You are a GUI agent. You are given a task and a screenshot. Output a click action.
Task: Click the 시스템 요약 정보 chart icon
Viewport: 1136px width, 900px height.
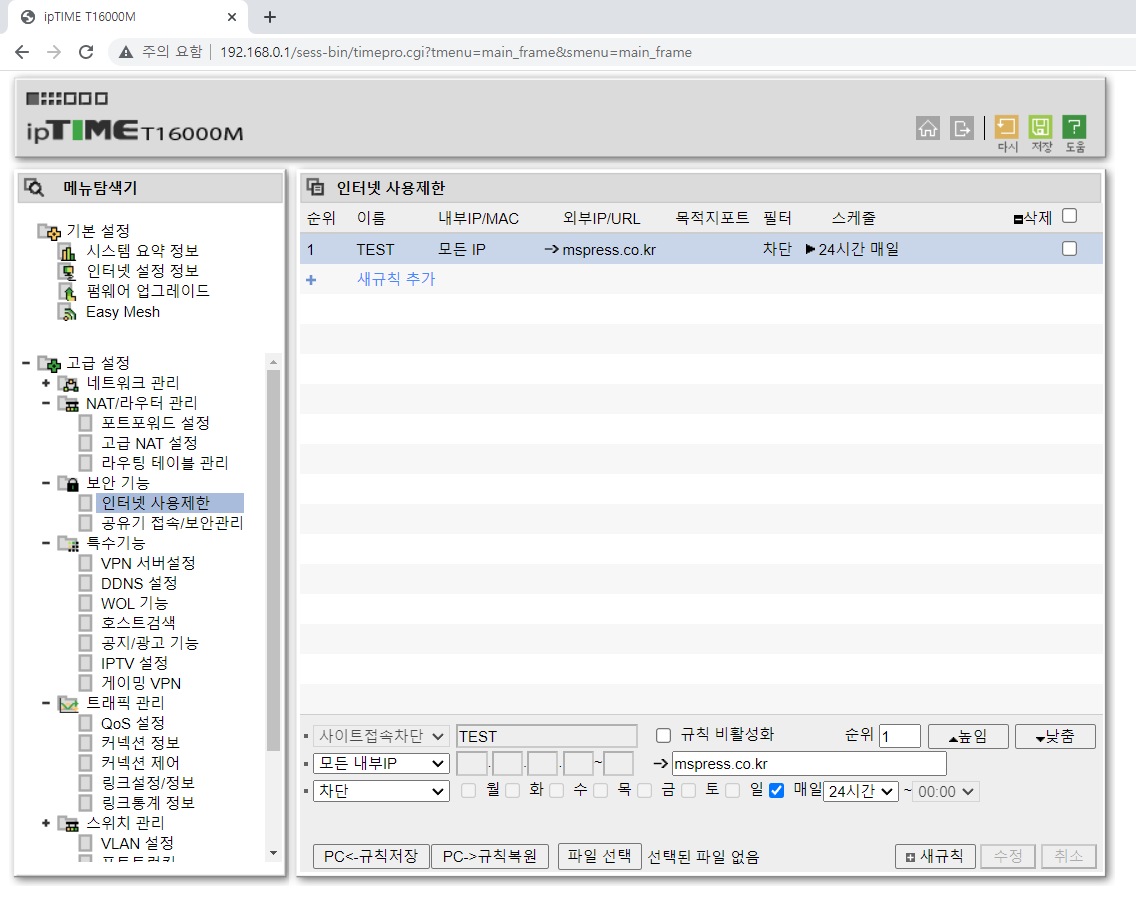(x=67, y=251)
